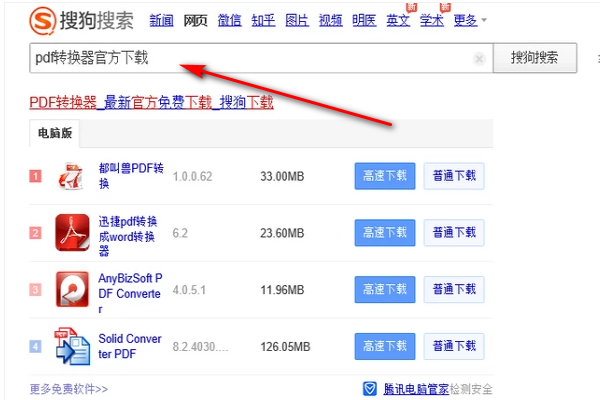The image size is (600, 400).
Task: Open the 视频 search category
Action: tap(331, 20)
